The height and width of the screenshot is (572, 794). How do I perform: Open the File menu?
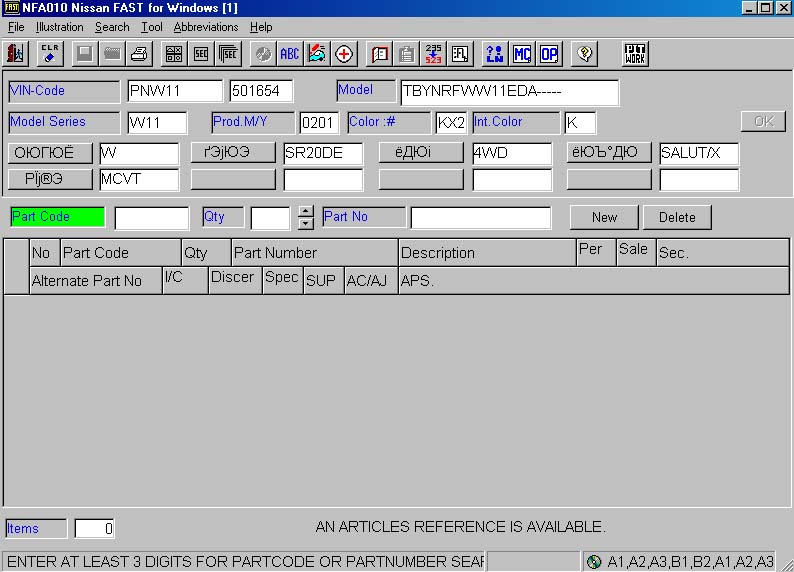coord(16,27)
